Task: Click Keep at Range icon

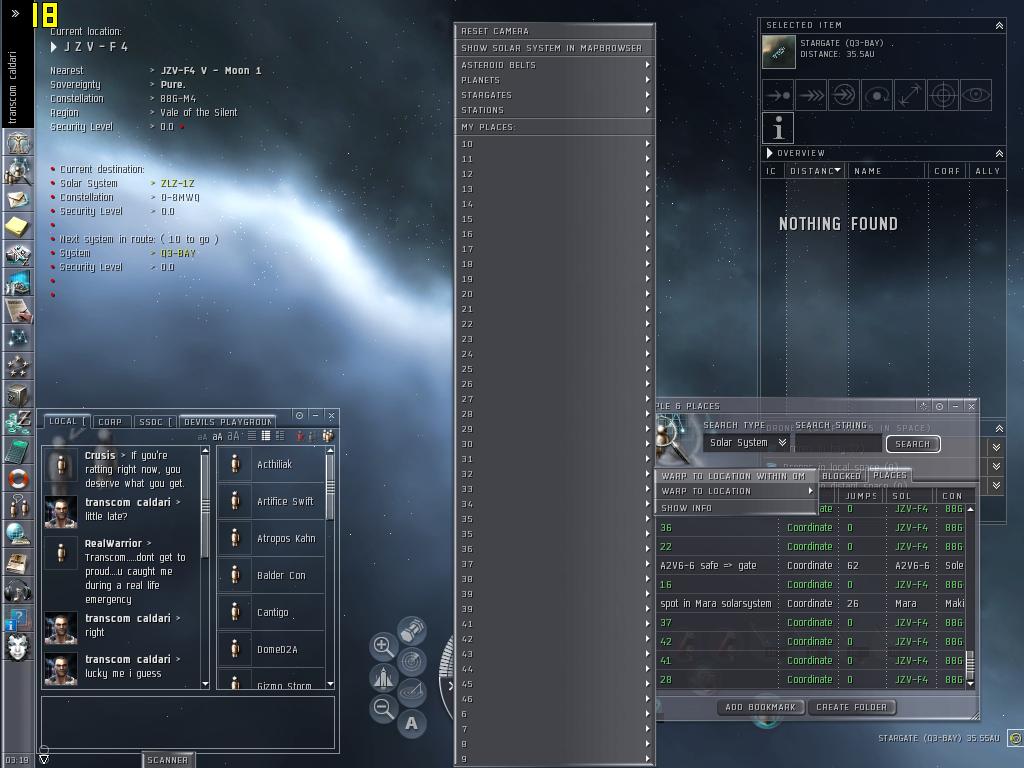Action: tap(910, 95)
